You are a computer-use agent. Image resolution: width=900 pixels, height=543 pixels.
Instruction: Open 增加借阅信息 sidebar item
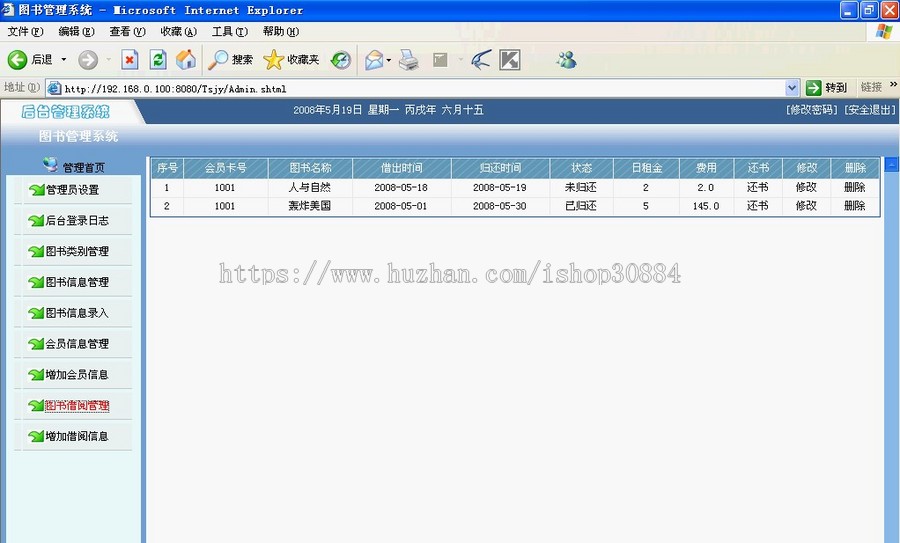77,436
